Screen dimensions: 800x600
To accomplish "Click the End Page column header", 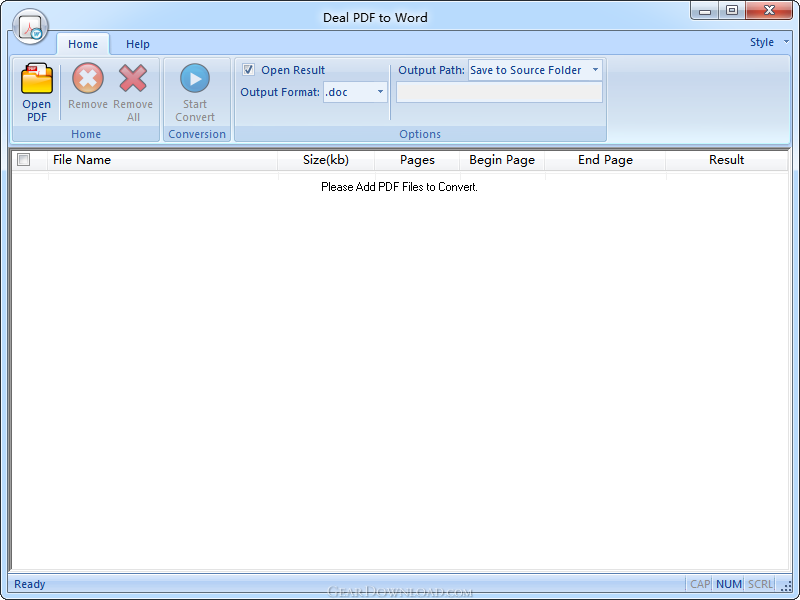I will coord(605,160).
